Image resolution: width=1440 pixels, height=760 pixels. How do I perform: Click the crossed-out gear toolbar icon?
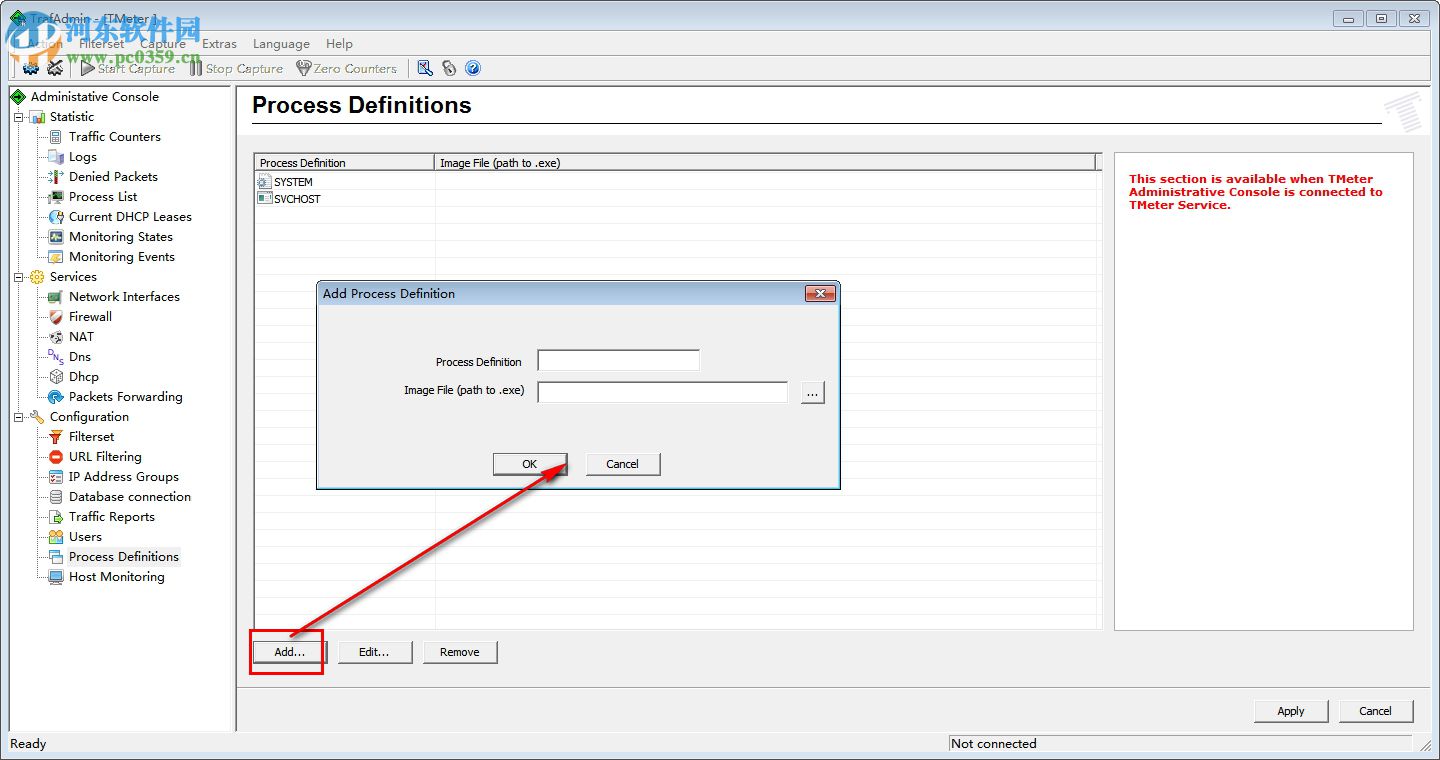[x=55, y=68]
